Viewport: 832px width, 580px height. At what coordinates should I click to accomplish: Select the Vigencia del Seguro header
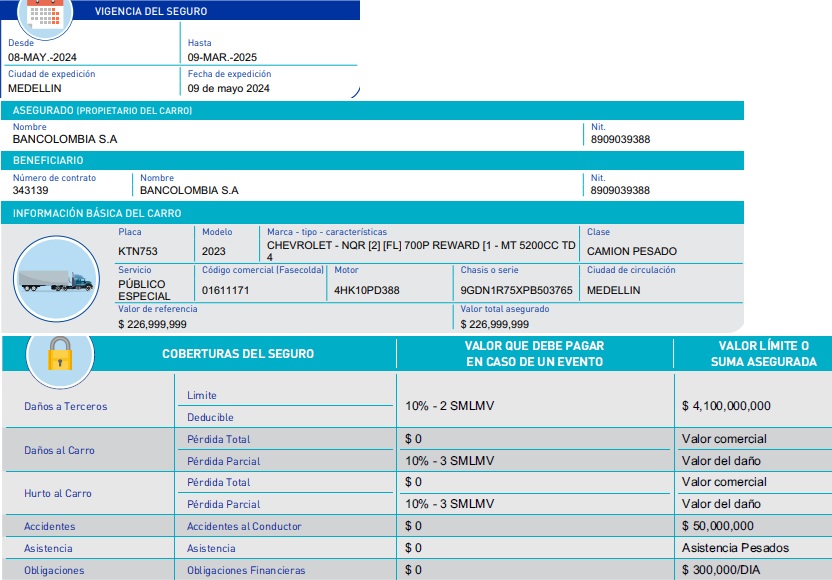point(151,11)
